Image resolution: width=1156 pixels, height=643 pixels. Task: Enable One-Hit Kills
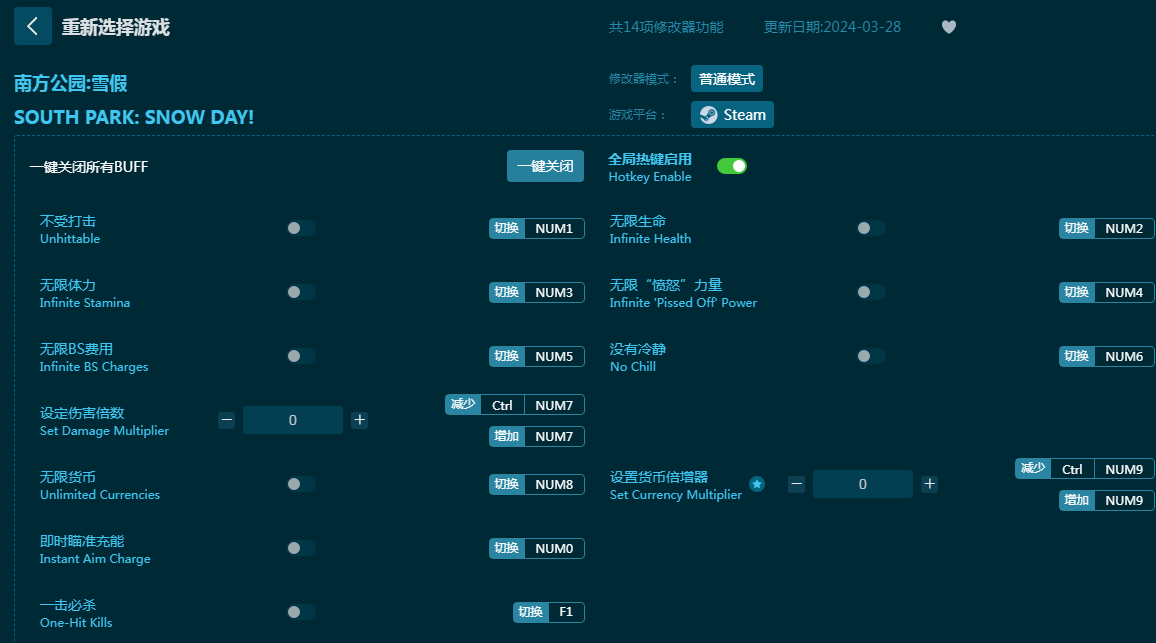[301, 612]
